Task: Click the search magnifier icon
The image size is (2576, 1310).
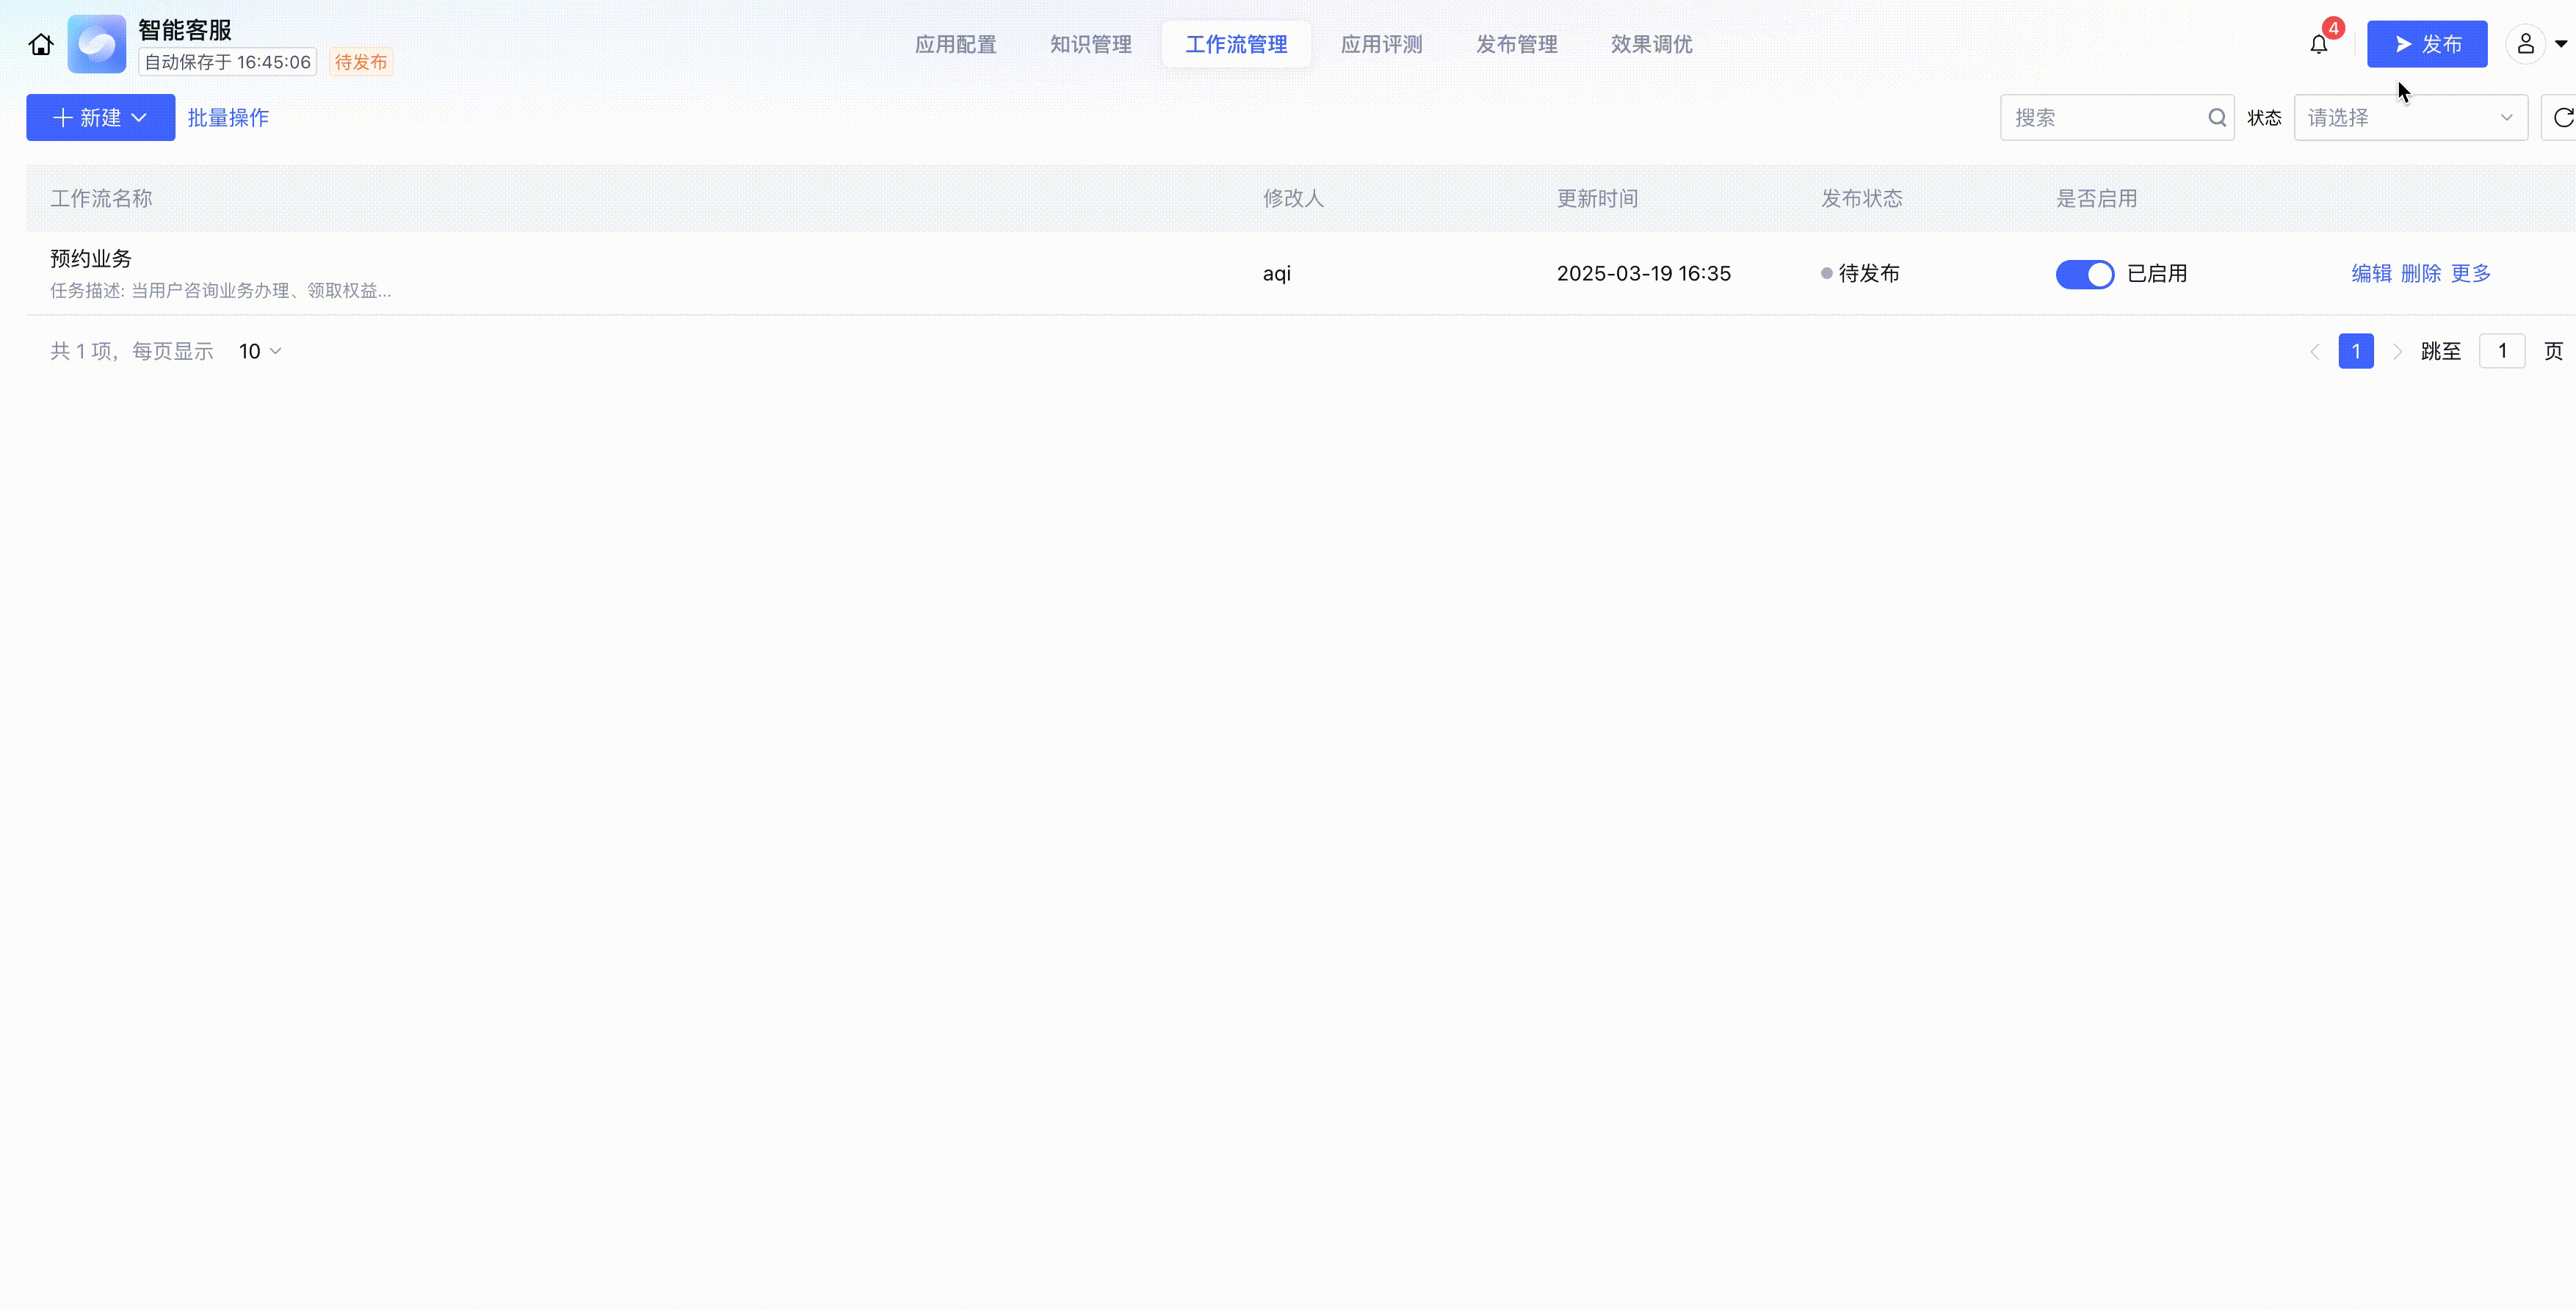Action: coord(2217,118)
